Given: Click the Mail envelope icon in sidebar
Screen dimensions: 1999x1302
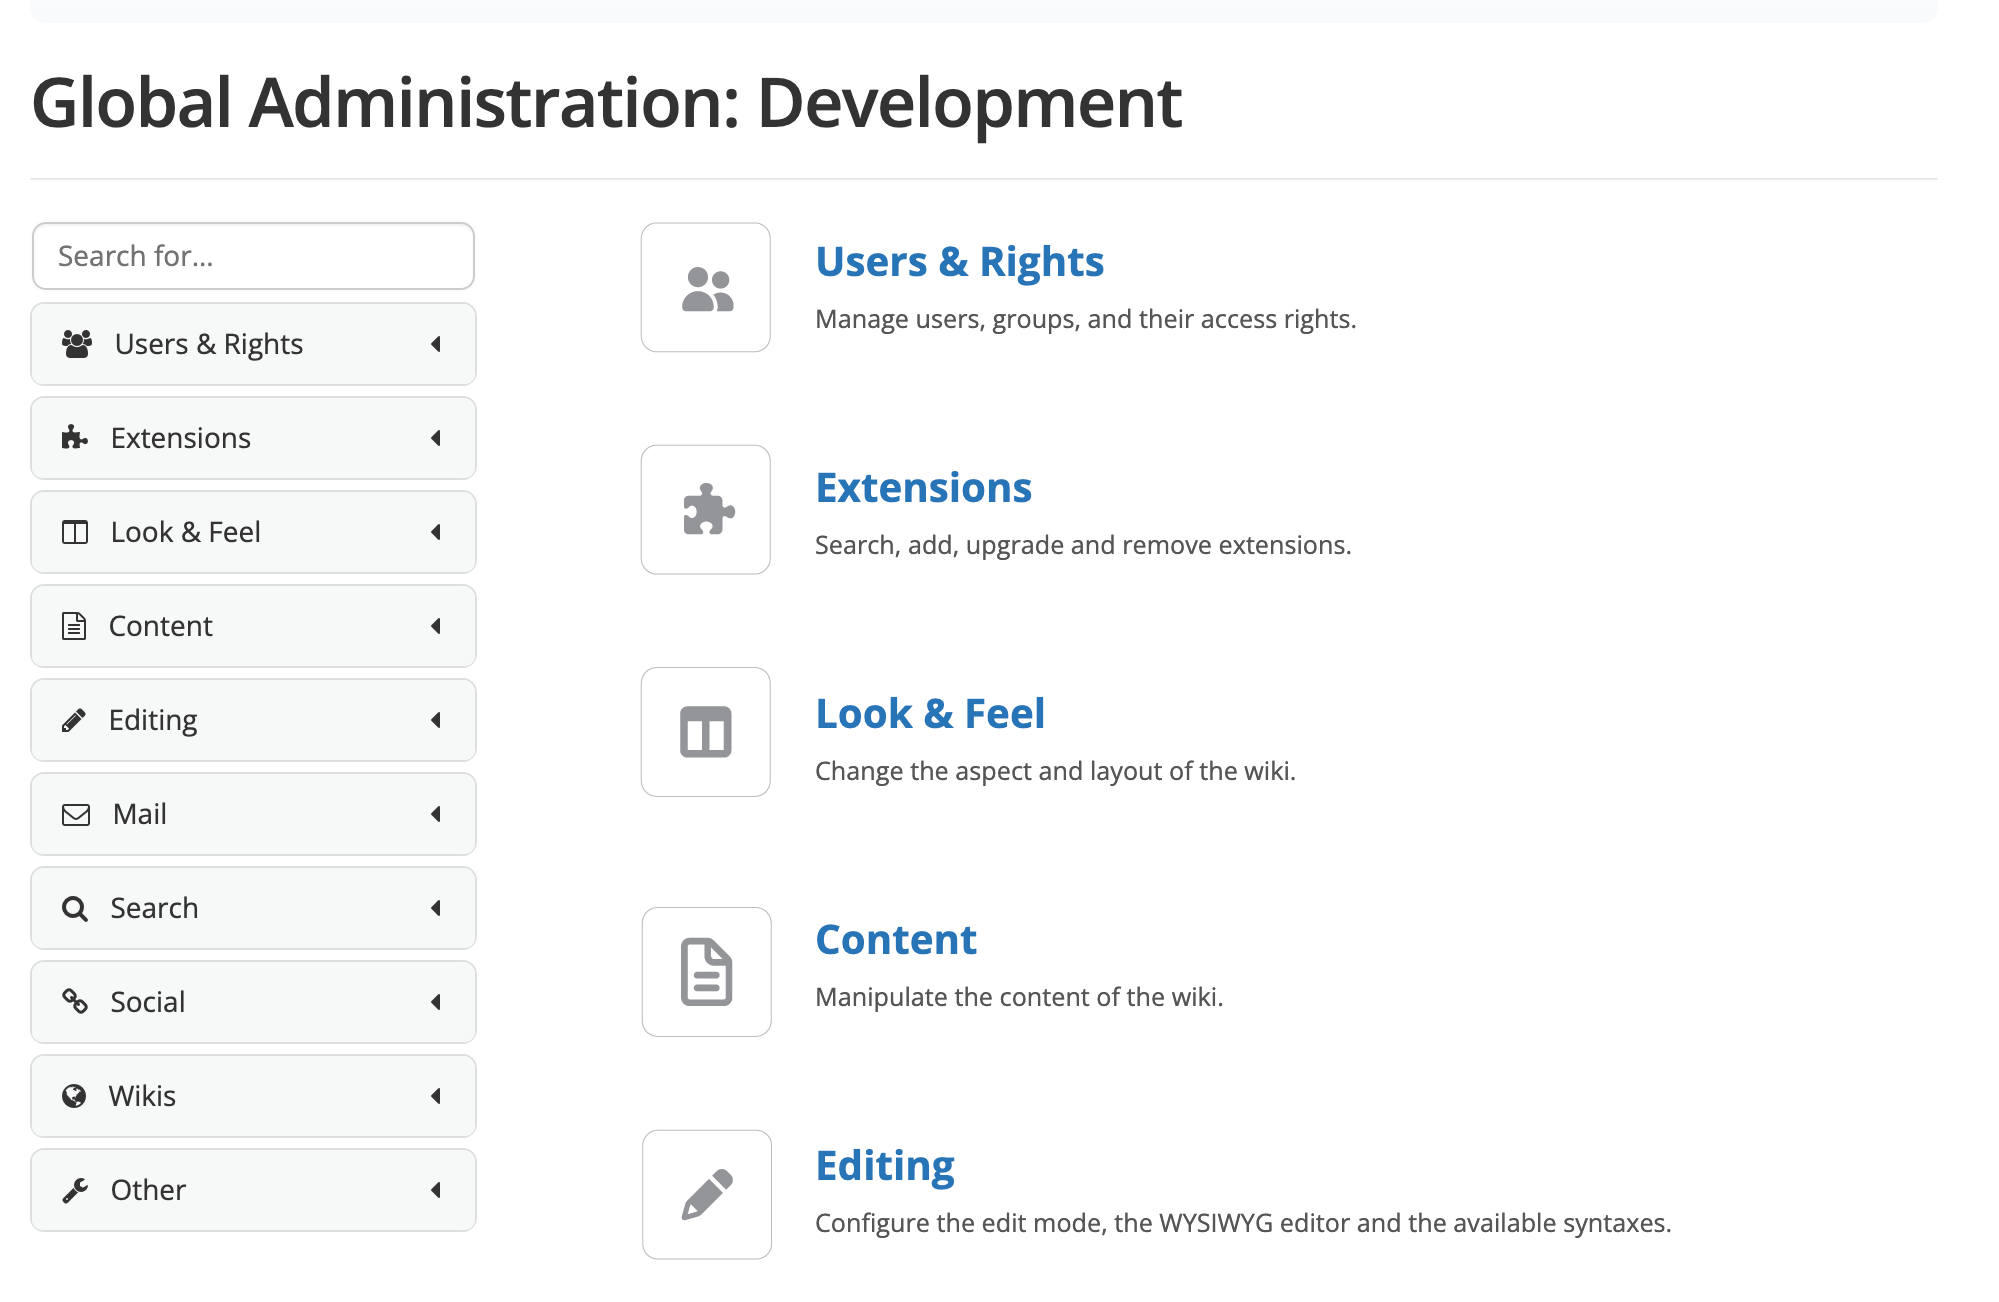Looking at the screenshot, I should [x=76, y=815].
